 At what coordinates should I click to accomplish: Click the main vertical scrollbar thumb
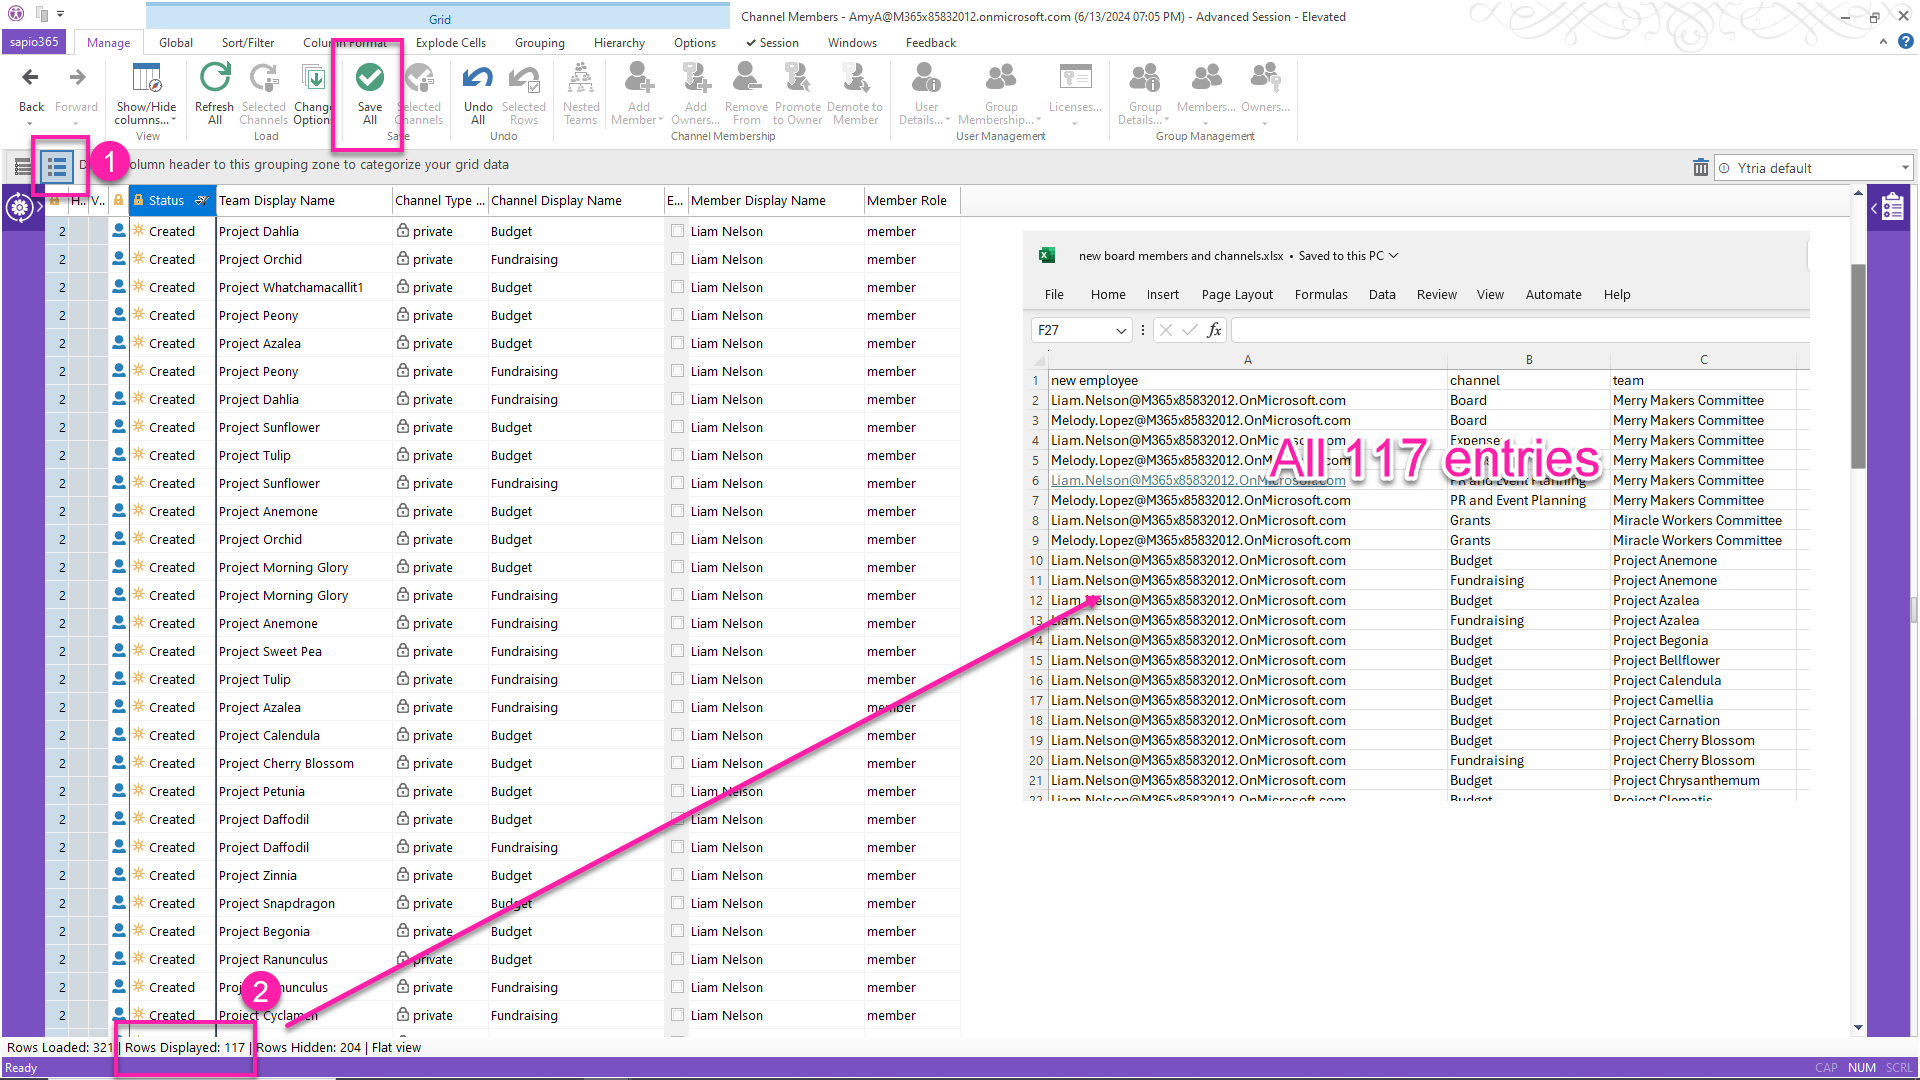tap(1858, 366)
